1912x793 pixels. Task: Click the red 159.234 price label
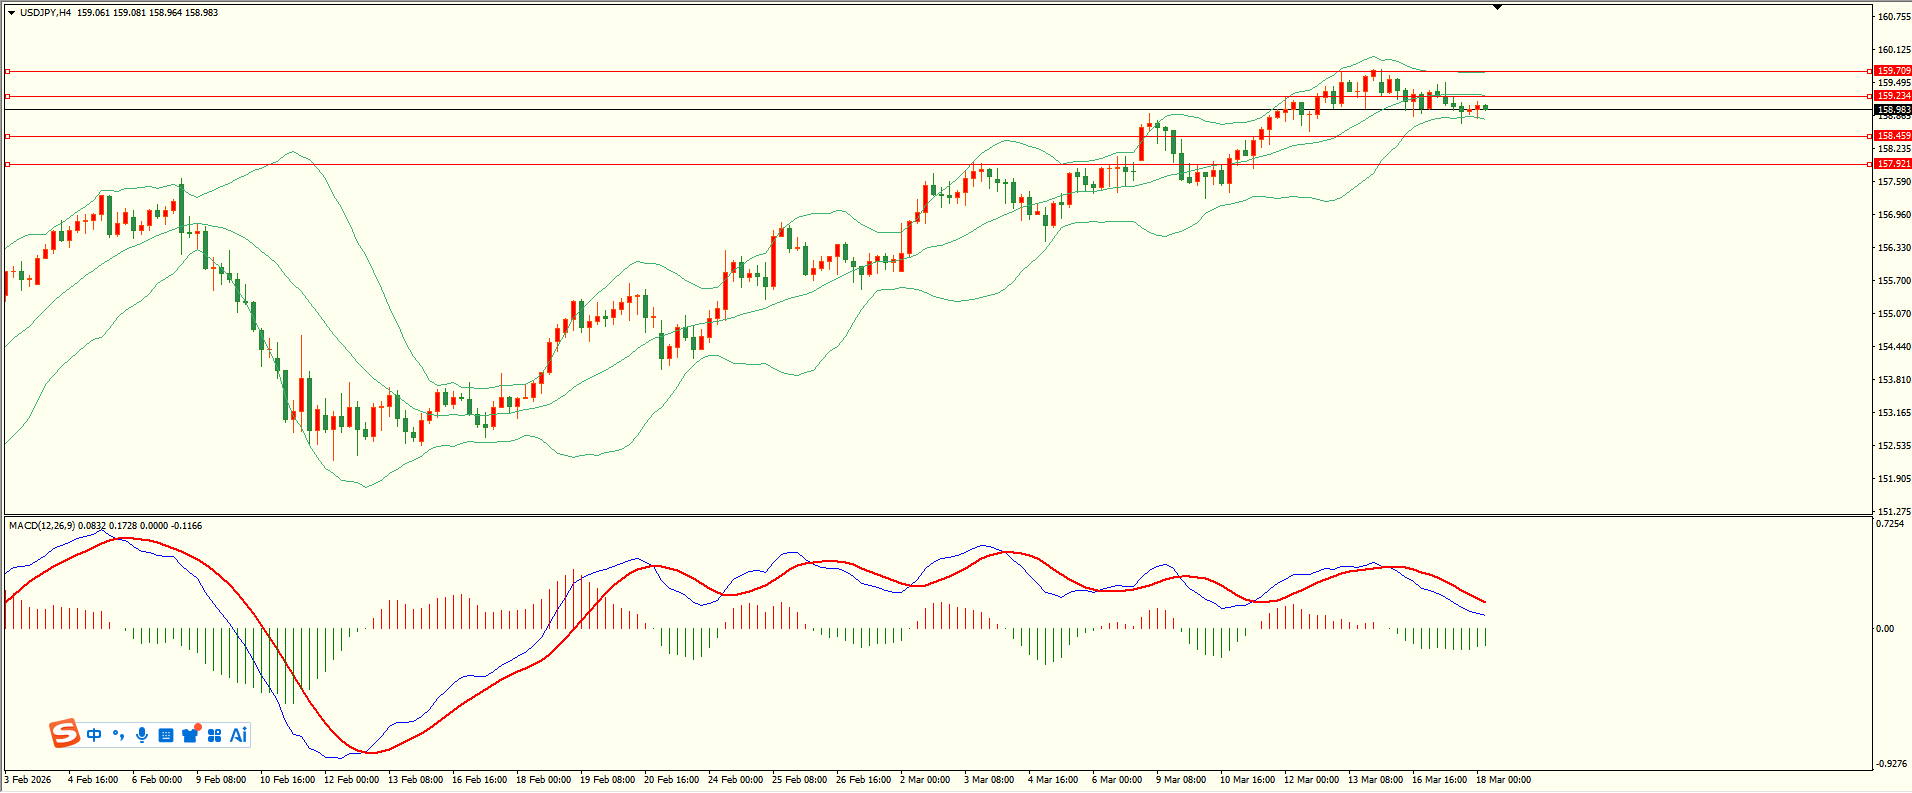coord(1893,96)
